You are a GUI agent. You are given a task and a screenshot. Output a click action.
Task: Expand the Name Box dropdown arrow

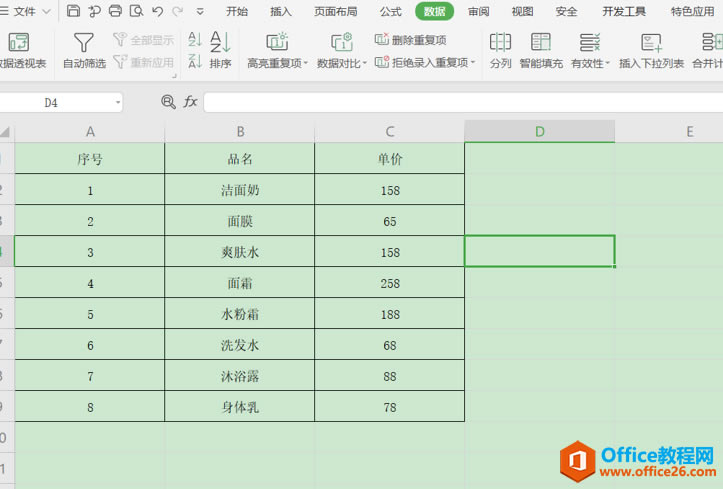pos(118,103)
